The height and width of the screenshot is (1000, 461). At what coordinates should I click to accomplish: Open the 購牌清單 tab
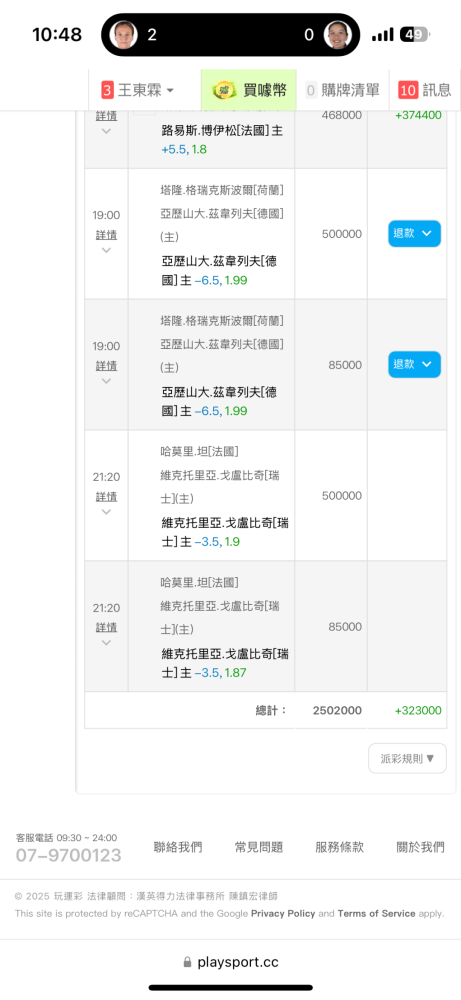click(343, 90)
